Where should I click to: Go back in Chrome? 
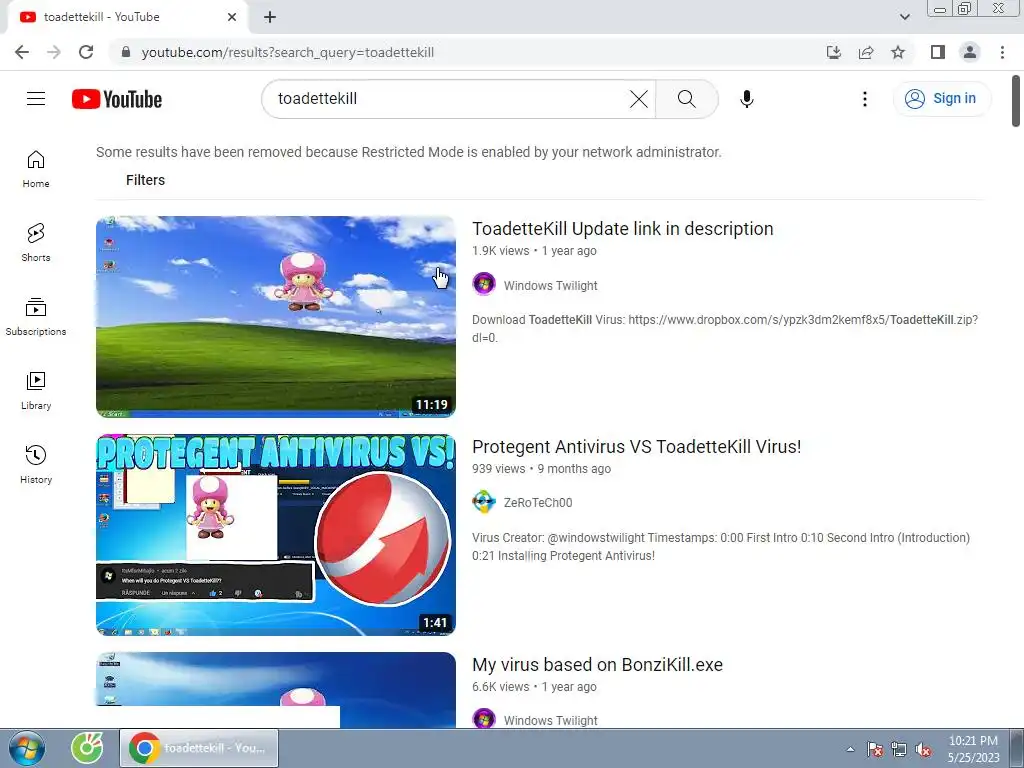[x=22, y=52]
